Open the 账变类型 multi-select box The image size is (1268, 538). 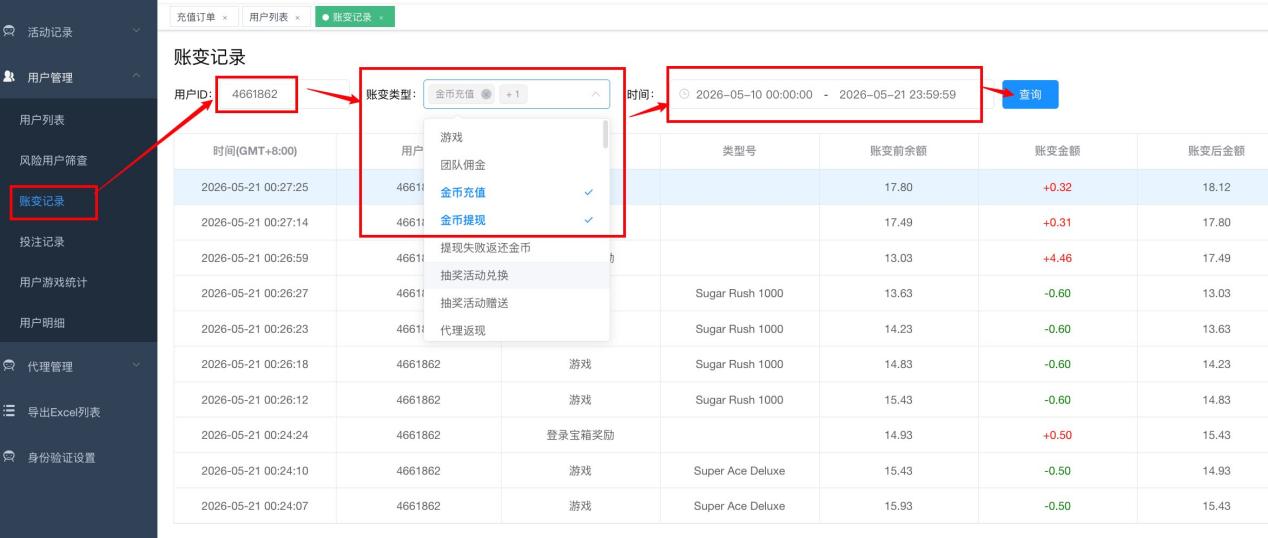[x=516, y=94]
